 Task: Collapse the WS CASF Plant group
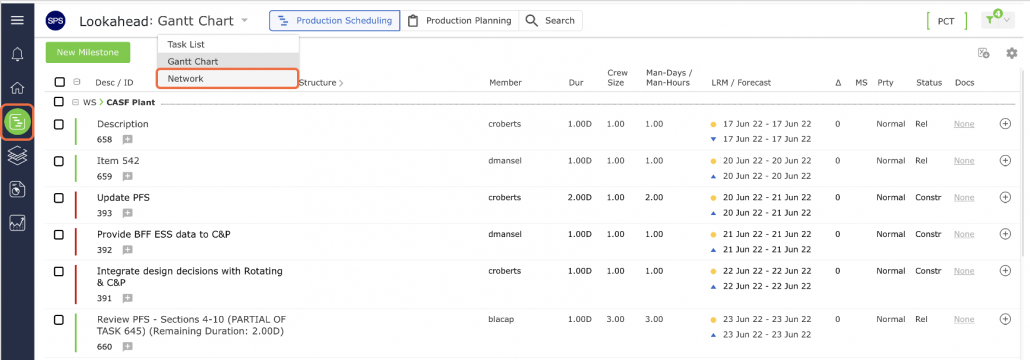coord(76,102)
